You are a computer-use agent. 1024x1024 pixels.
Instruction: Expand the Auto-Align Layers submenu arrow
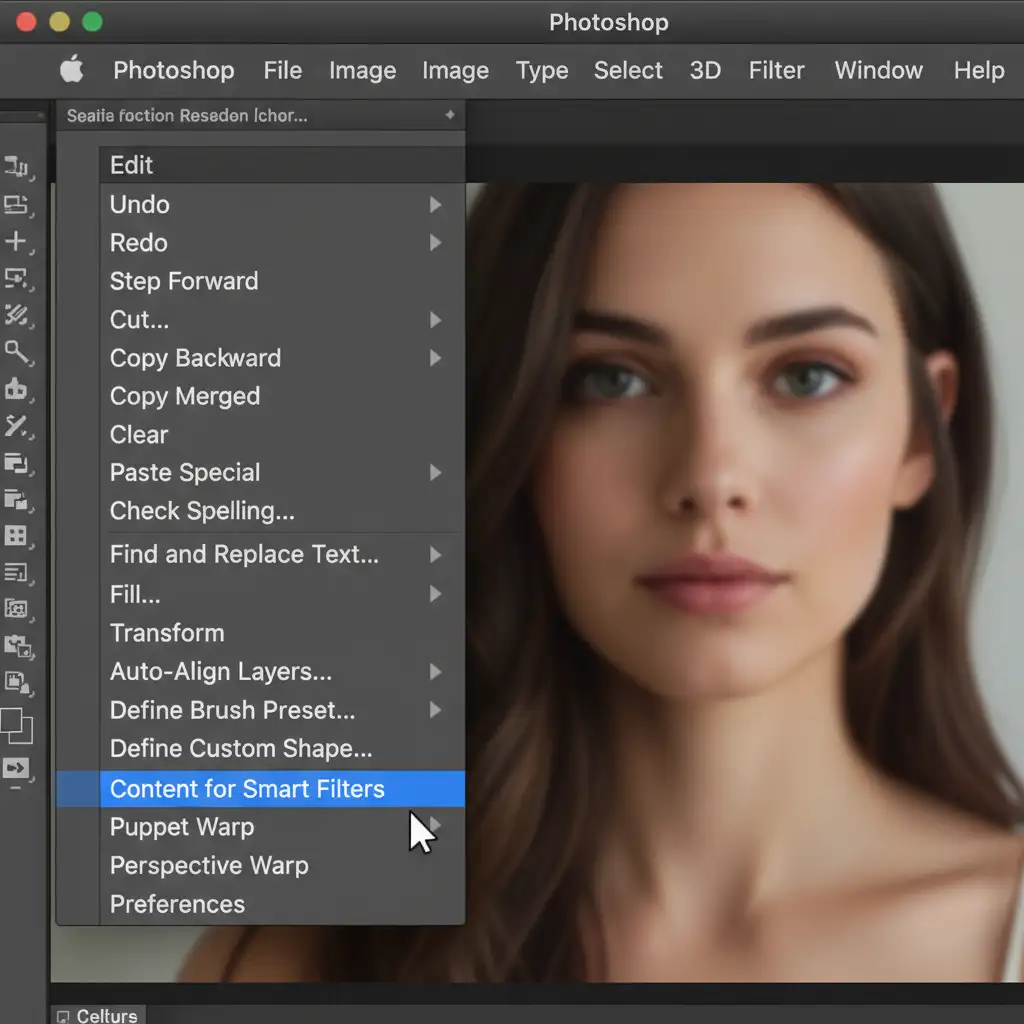coord(435,672)
